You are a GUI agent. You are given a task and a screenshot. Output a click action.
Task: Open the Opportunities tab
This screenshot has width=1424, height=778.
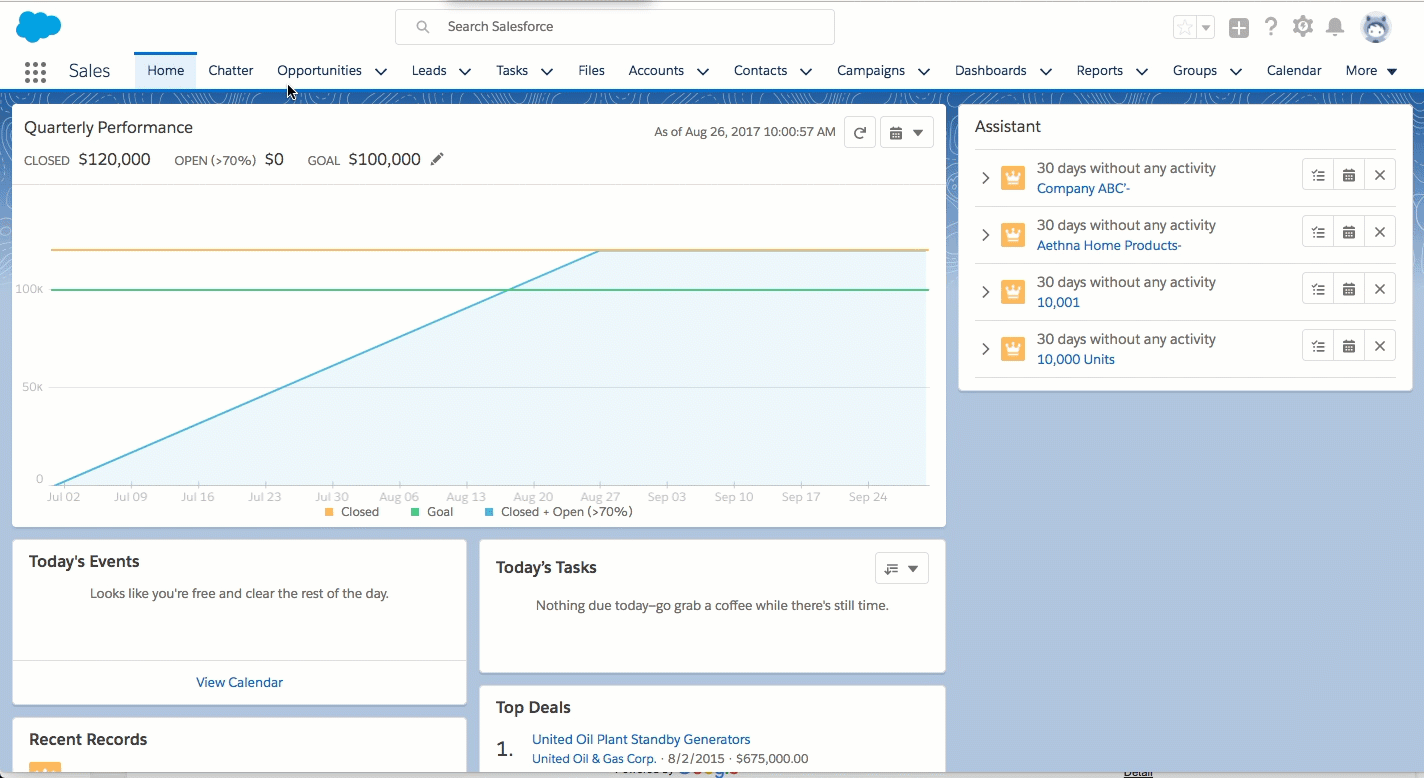[x=319, y=71]
